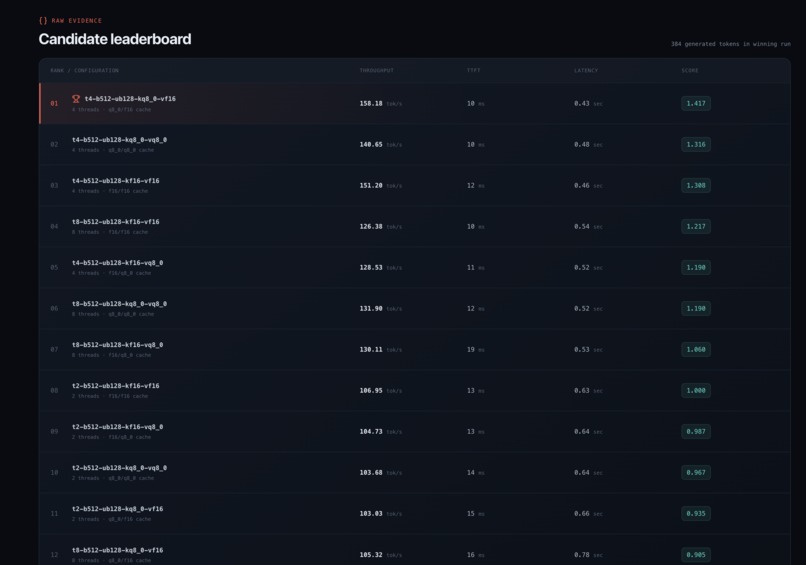
Task: Click the 104.73 tok/s throughput value
Action: (381, 432)
